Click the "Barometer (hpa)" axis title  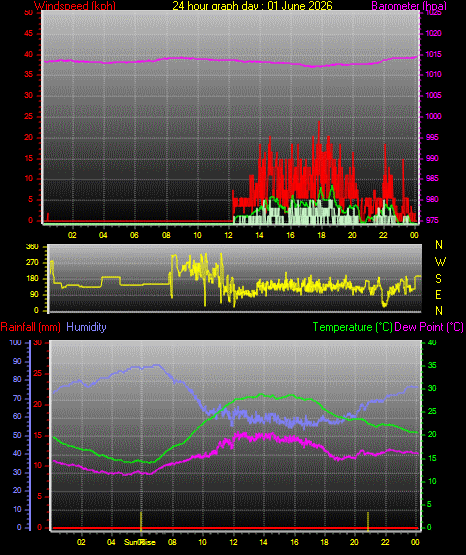[409, 6]
